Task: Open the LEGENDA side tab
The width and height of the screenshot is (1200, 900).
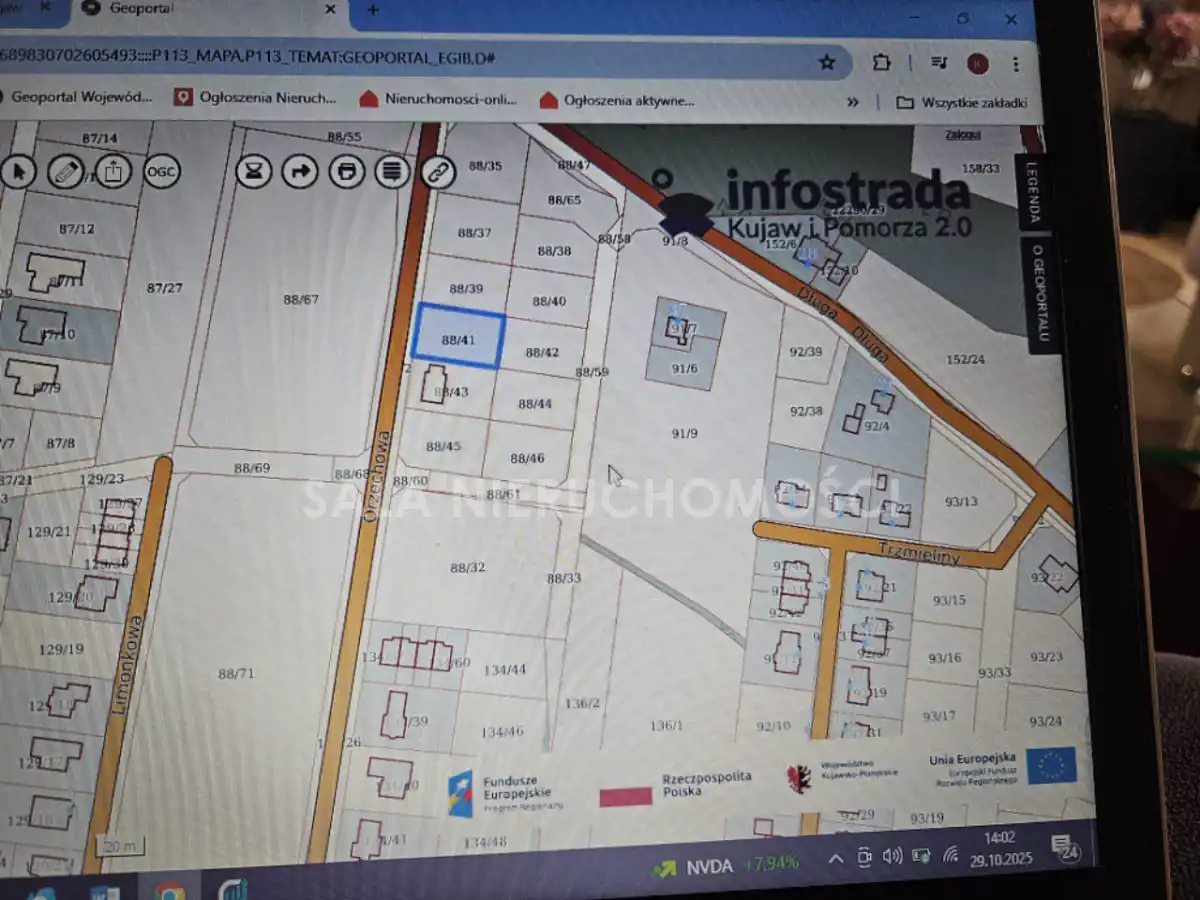Action: click(x=1033, y=193)
